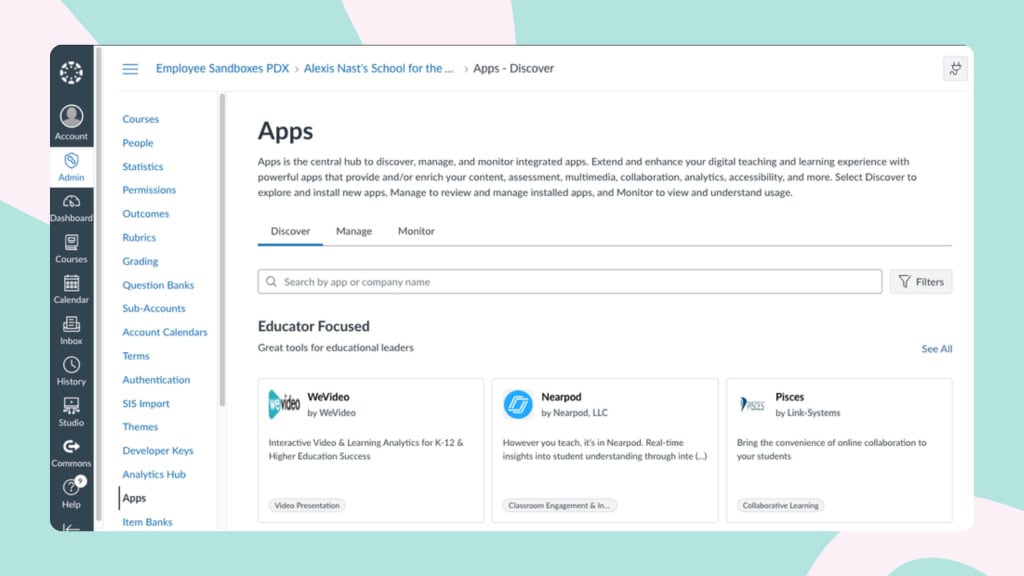Open the Dashboard icon
This screenshot has height=576, width=1024.
(x=71, y=204)
